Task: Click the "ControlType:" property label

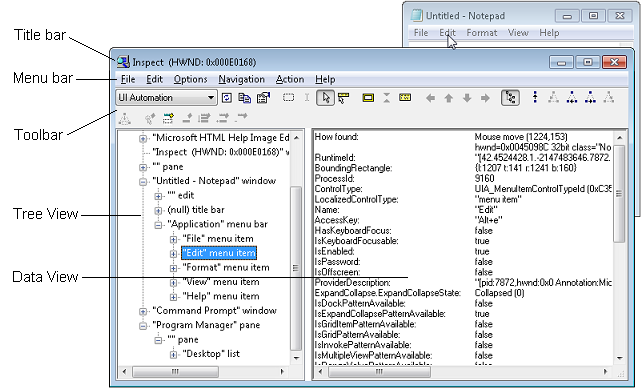Action: (x=339, y=189)
